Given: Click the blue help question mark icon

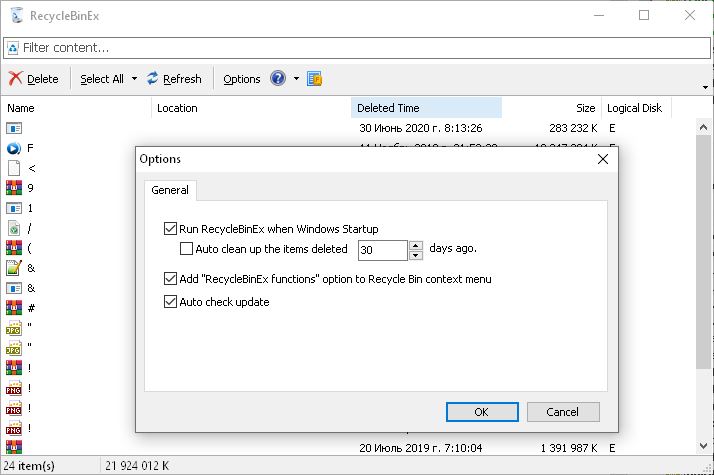Looking at the screenshot, I should click(278, 78).
